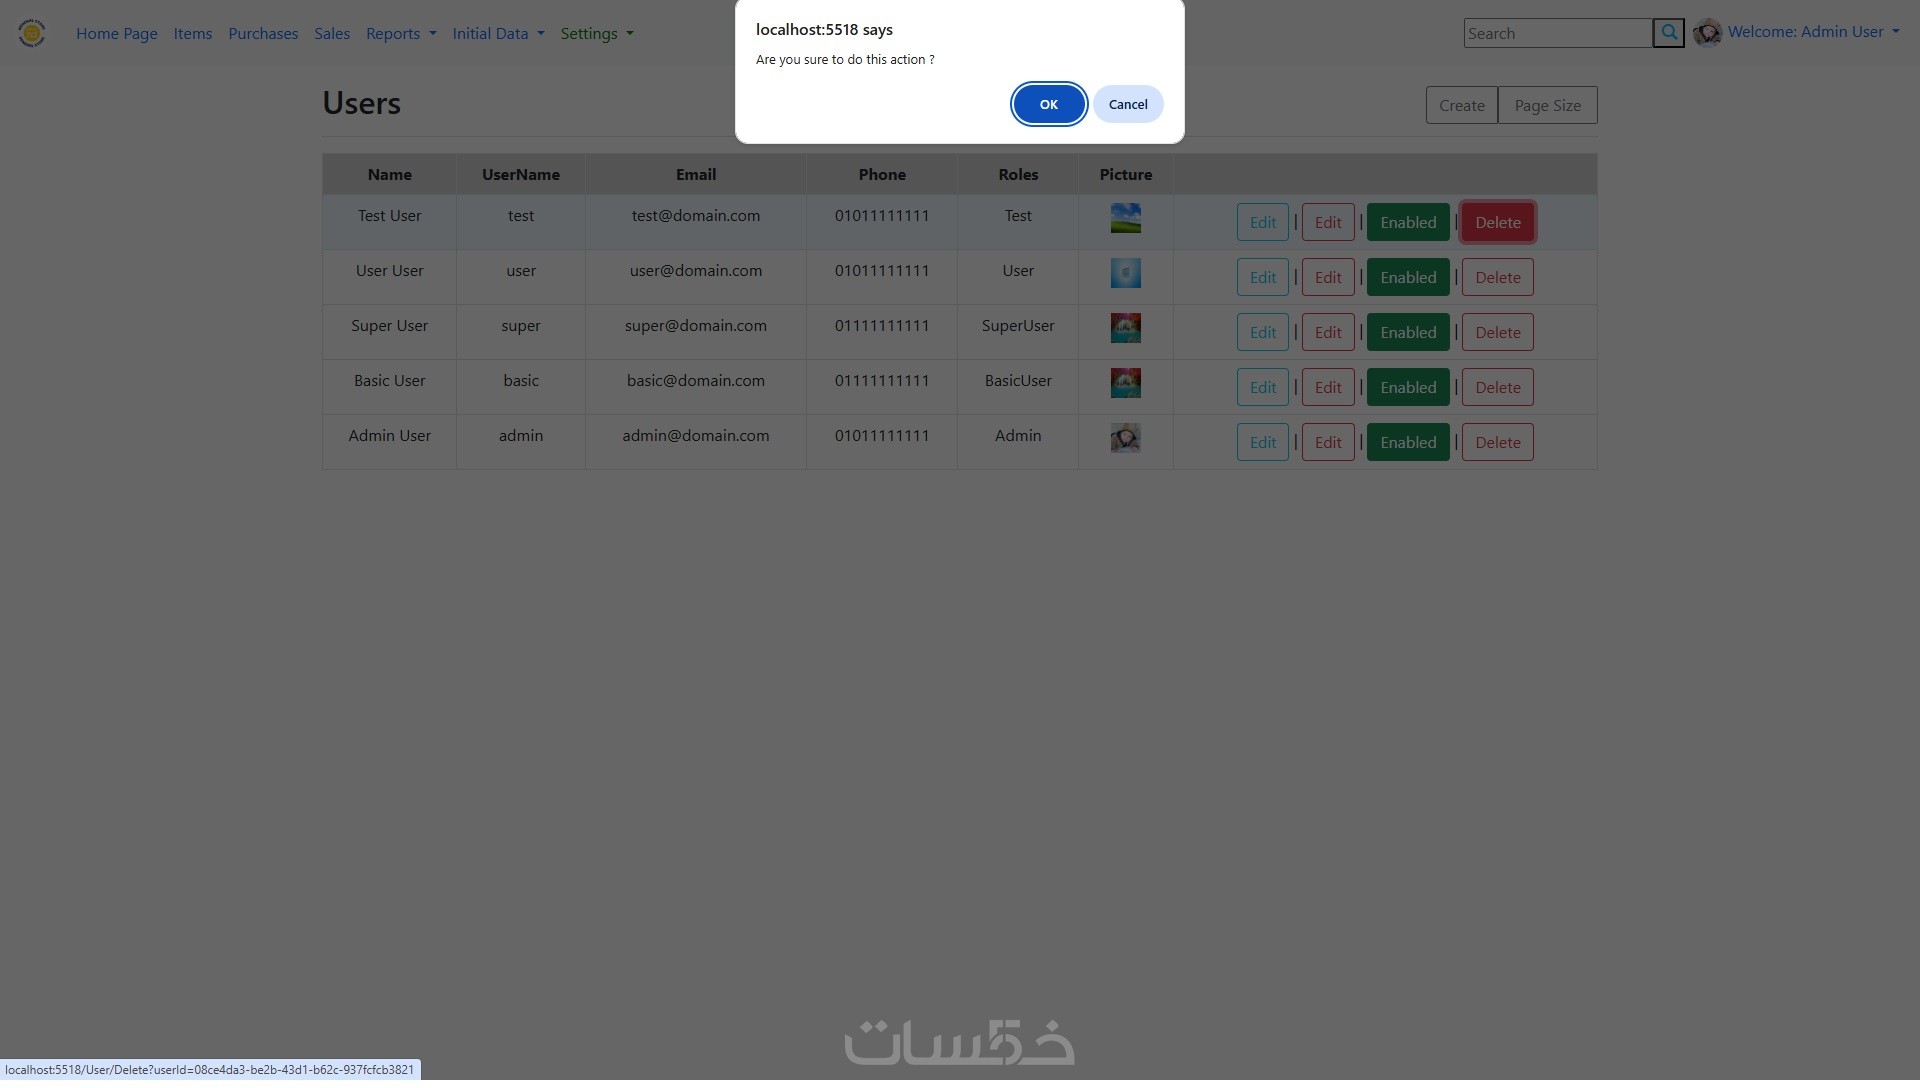Open the Items menu link

pos(192,33)
